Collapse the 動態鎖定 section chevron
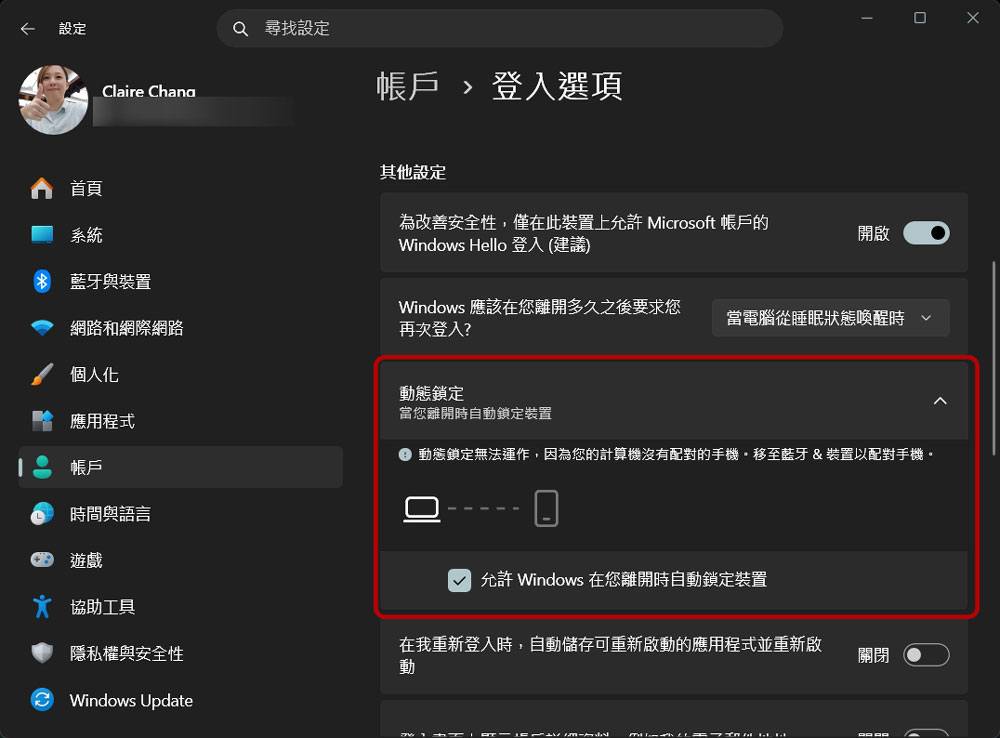The height and width of the screenshot is (738, 1000). 940,401
